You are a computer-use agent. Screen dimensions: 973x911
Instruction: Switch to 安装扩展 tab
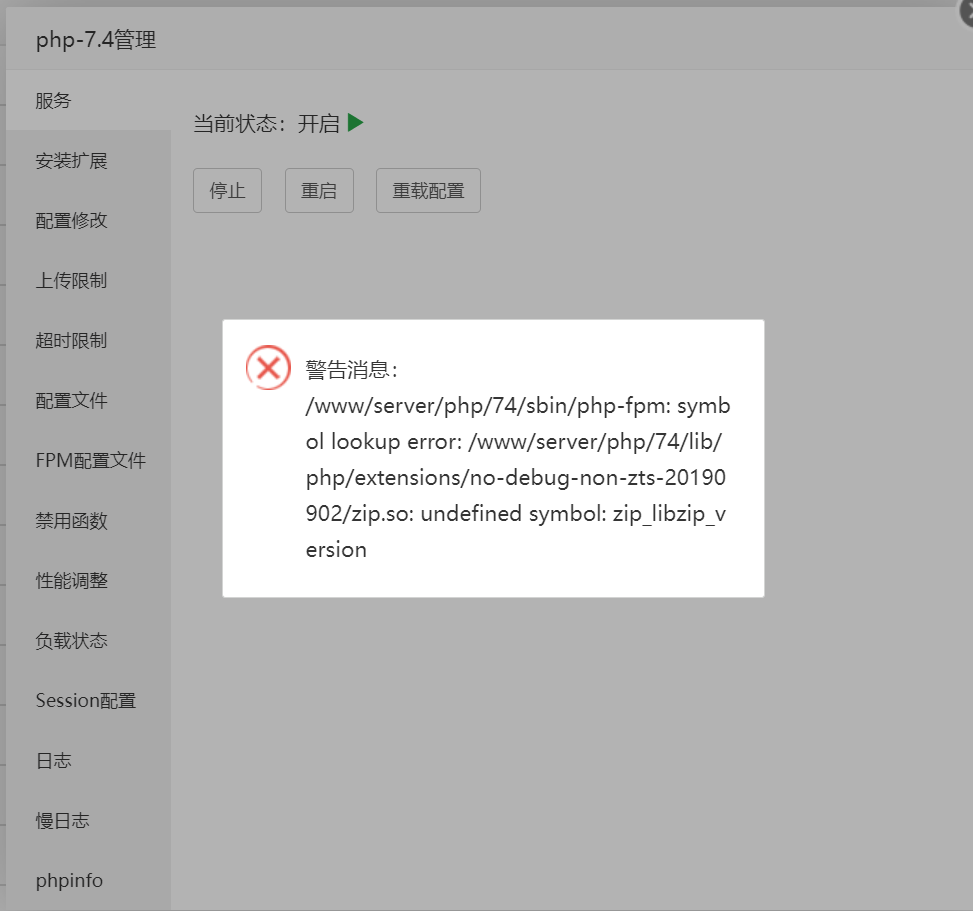coord(88,161)
